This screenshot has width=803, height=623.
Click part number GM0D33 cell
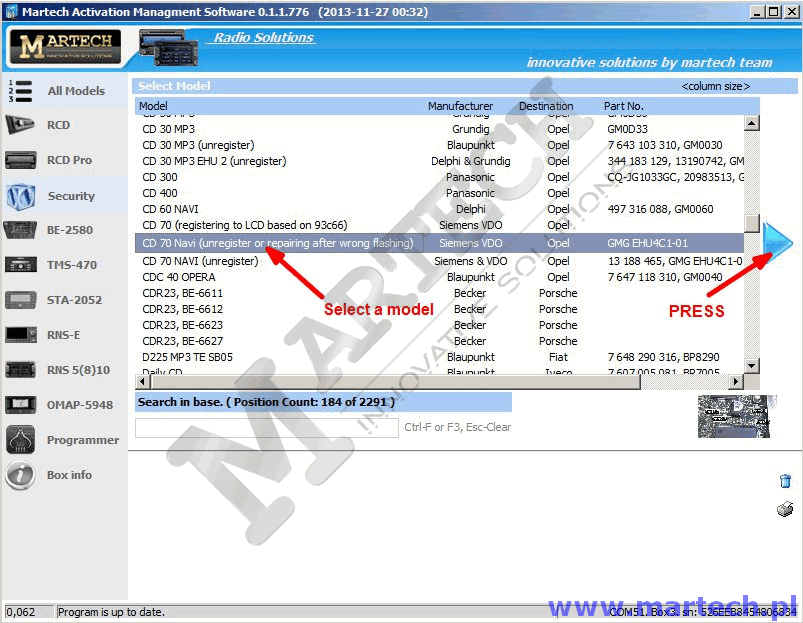(627, 129)
